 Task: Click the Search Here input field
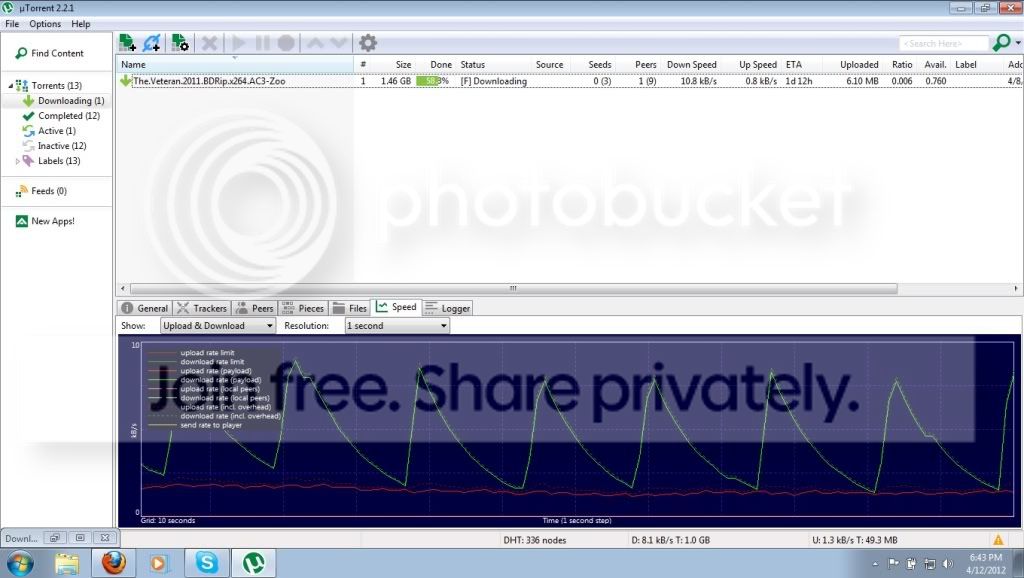pyautogui.click(x=944, y=43)
